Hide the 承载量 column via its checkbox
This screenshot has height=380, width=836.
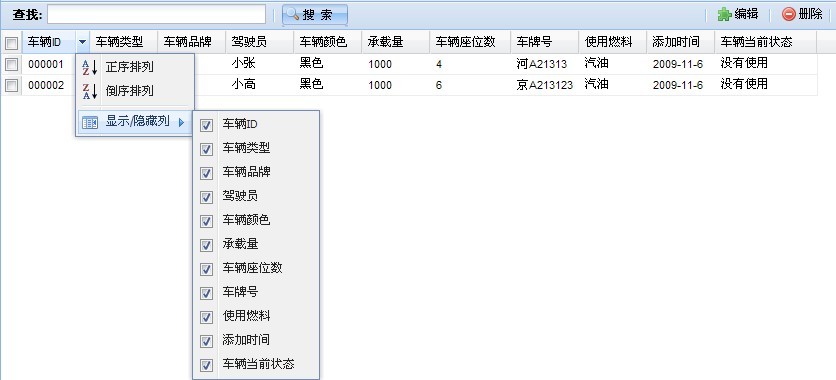point(206,245)
